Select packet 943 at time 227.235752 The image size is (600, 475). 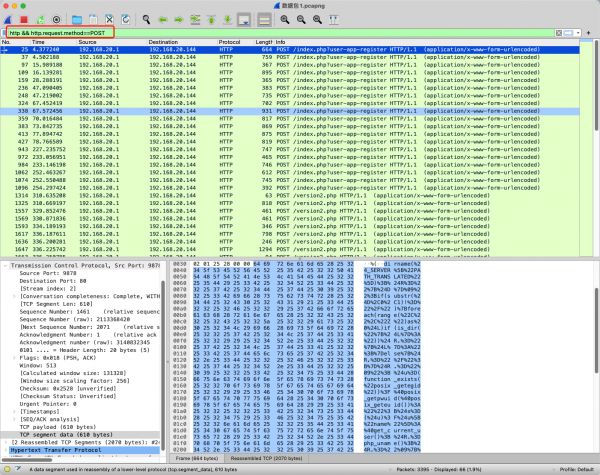click(x=290, y=149)
